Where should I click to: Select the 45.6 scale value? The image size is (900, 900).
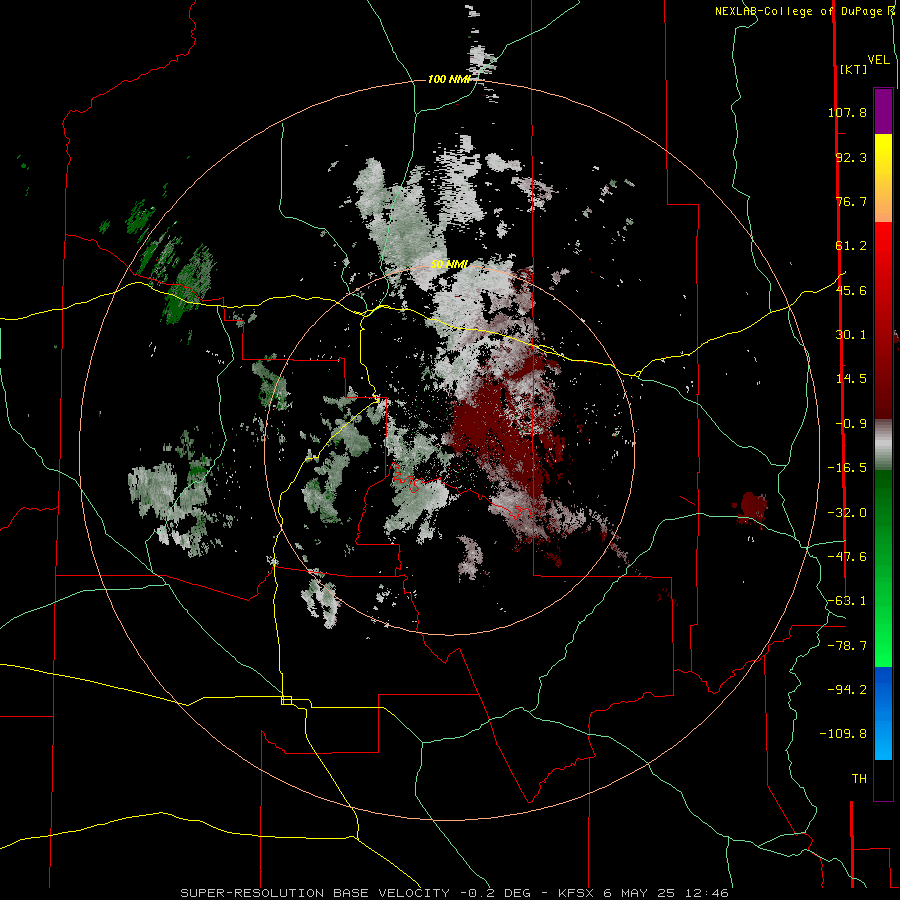click(x=851, y=290)
